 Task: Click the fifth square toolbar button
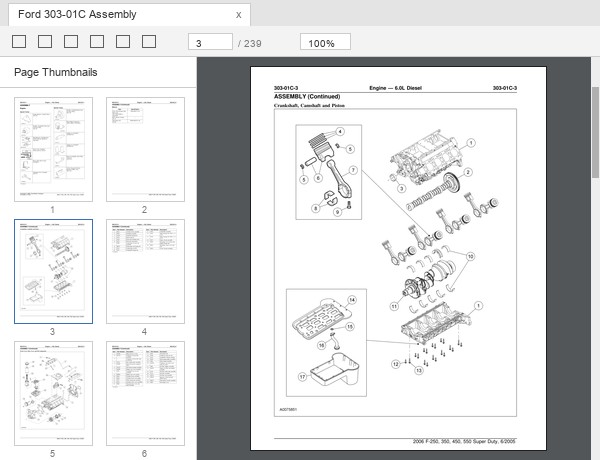[x=123, y=42]
